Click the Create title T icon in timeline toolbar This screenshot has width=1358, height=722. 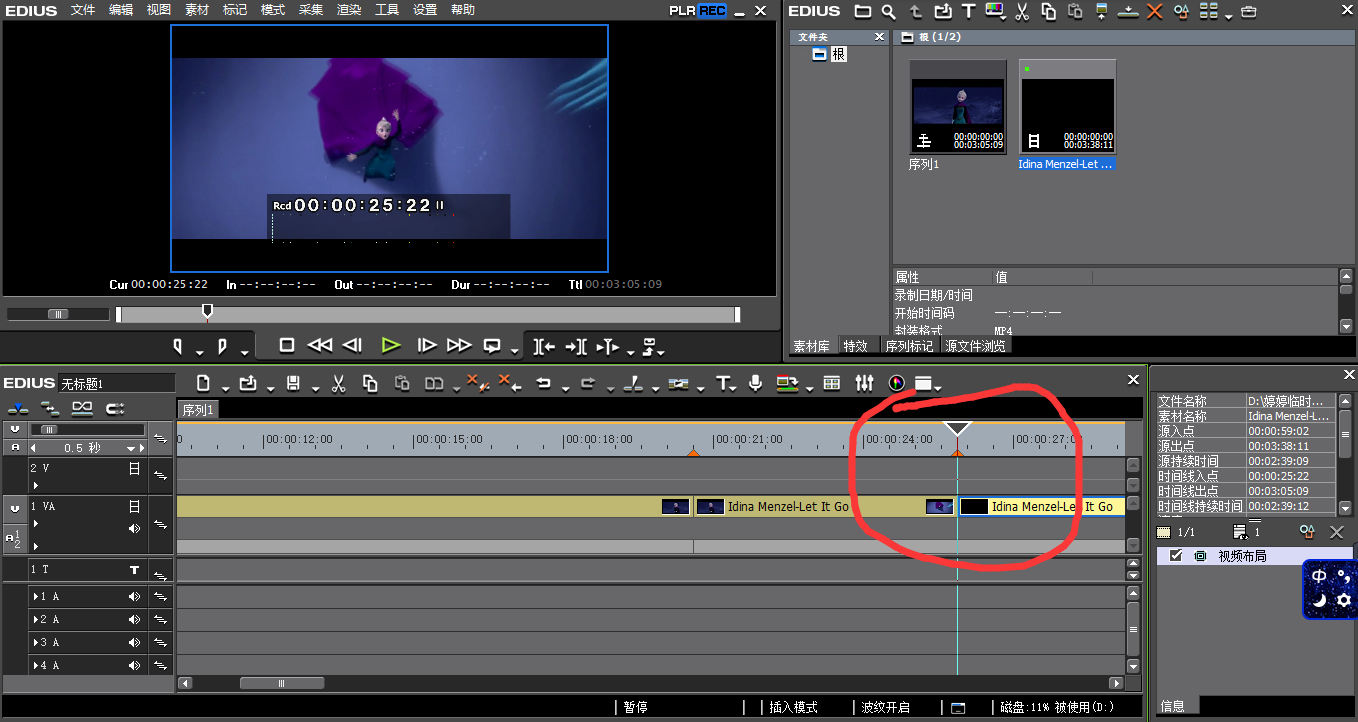724,383
